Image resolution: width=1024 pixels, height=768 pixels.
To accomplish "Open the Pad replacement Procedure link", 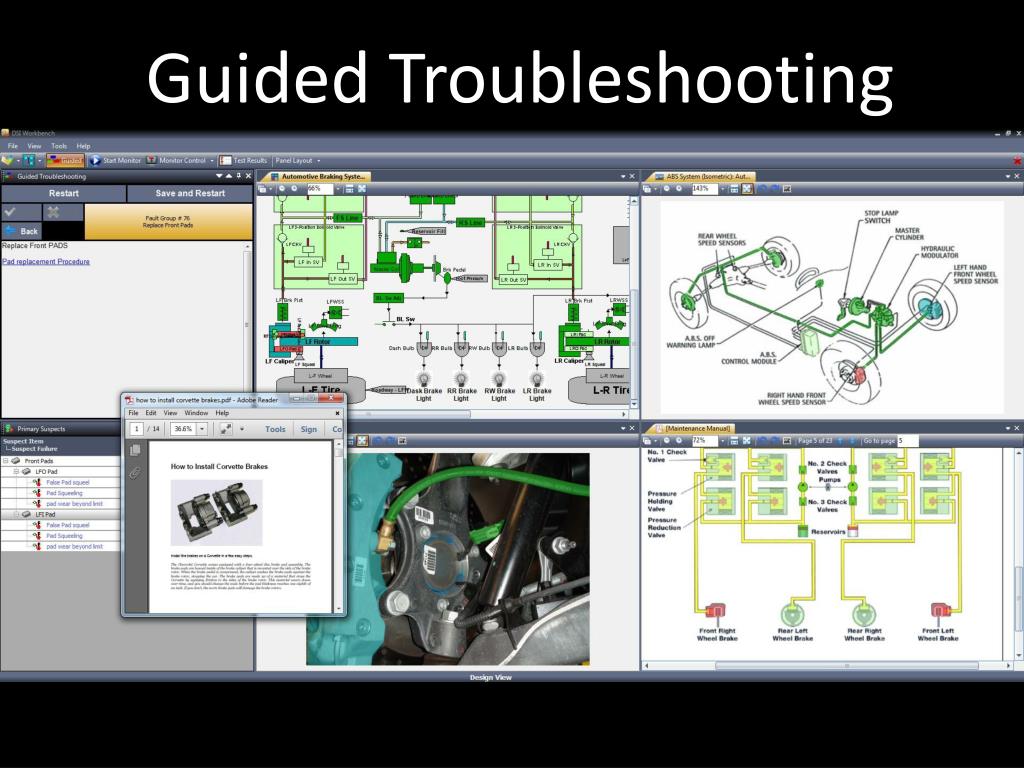I will pos(46,261).
